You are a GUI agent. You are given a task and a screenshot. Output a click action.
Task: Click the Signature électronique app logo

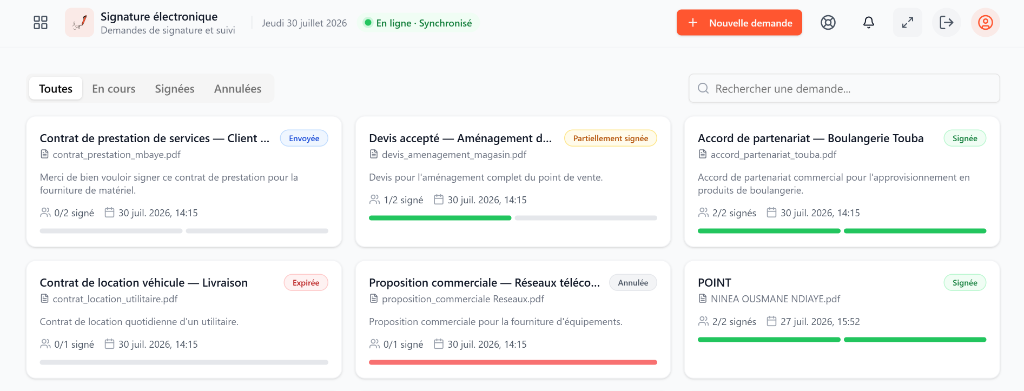point(79,23)
